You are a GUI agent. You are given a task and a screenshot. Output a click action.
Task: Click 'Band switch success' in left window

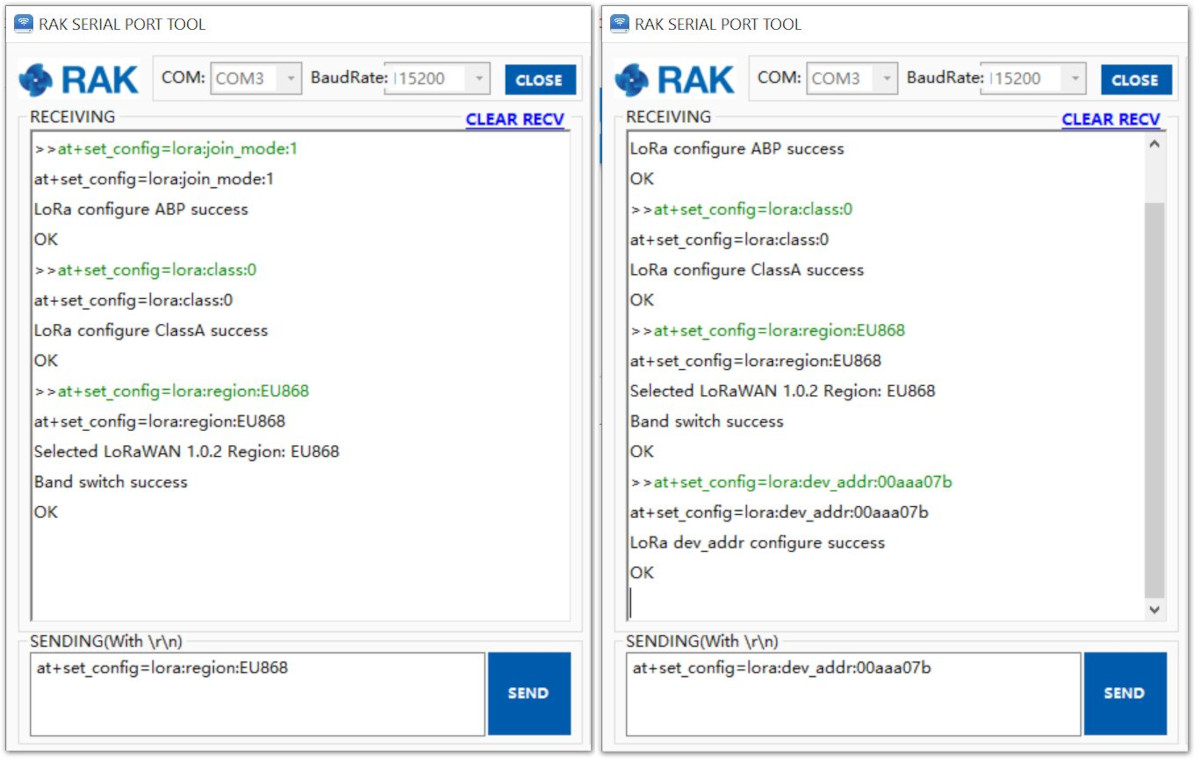coord(111,482)
